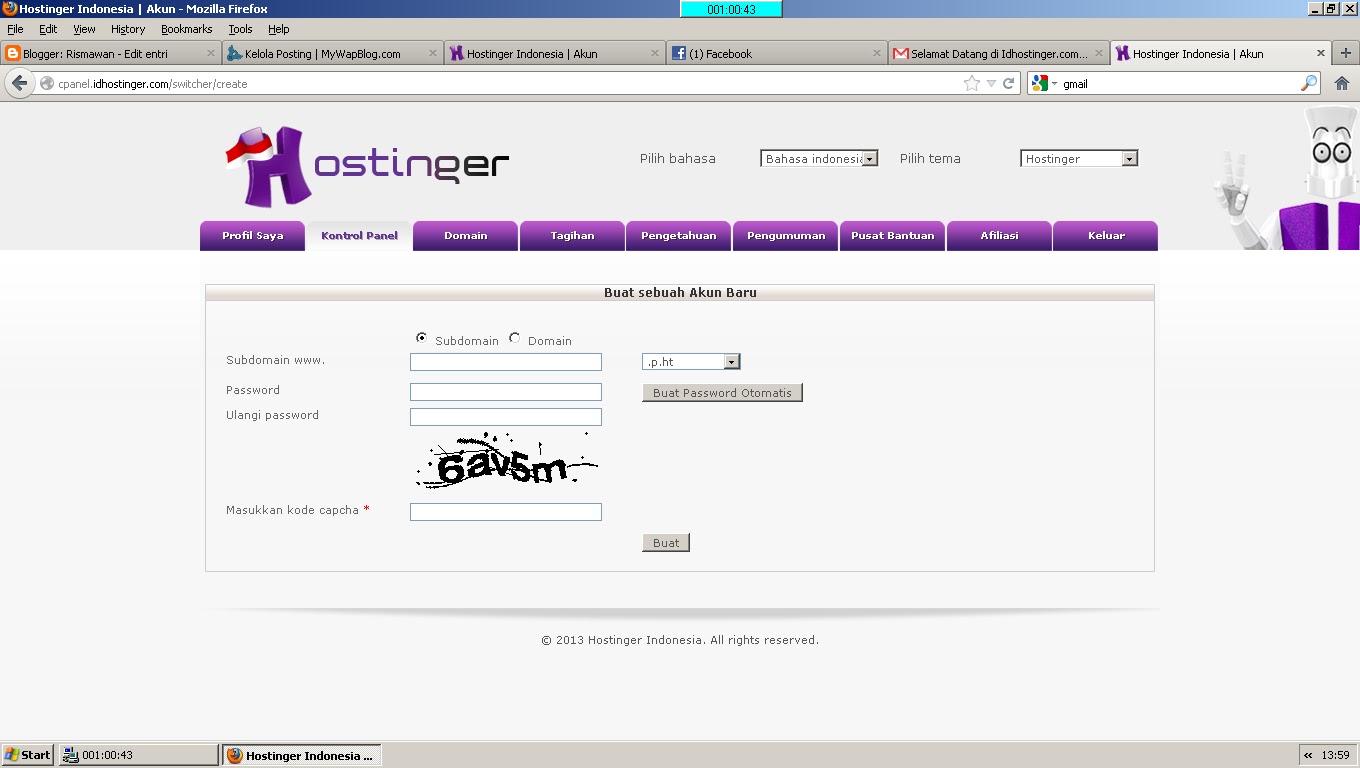Close the Facebook tab
The width and height of the screenshot is (1360, 768).
point(877,53)
